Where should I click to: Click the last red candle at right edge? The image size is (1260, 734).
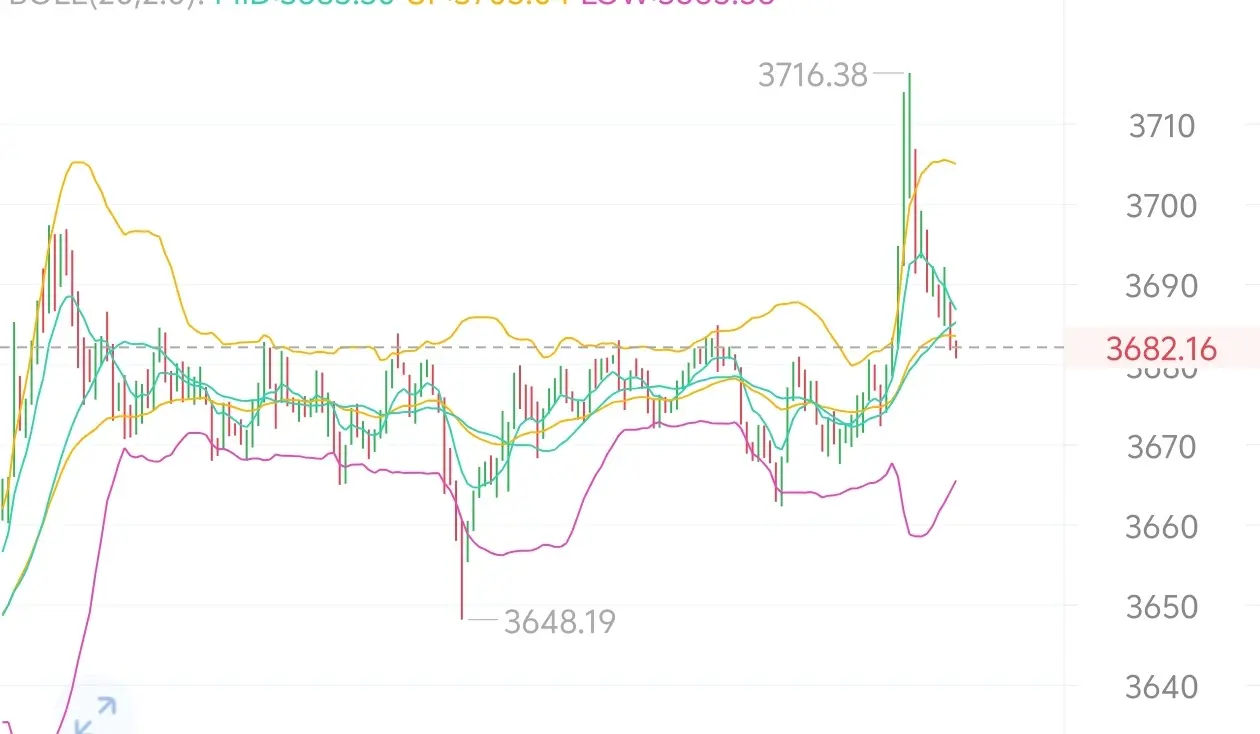point(956,348)
